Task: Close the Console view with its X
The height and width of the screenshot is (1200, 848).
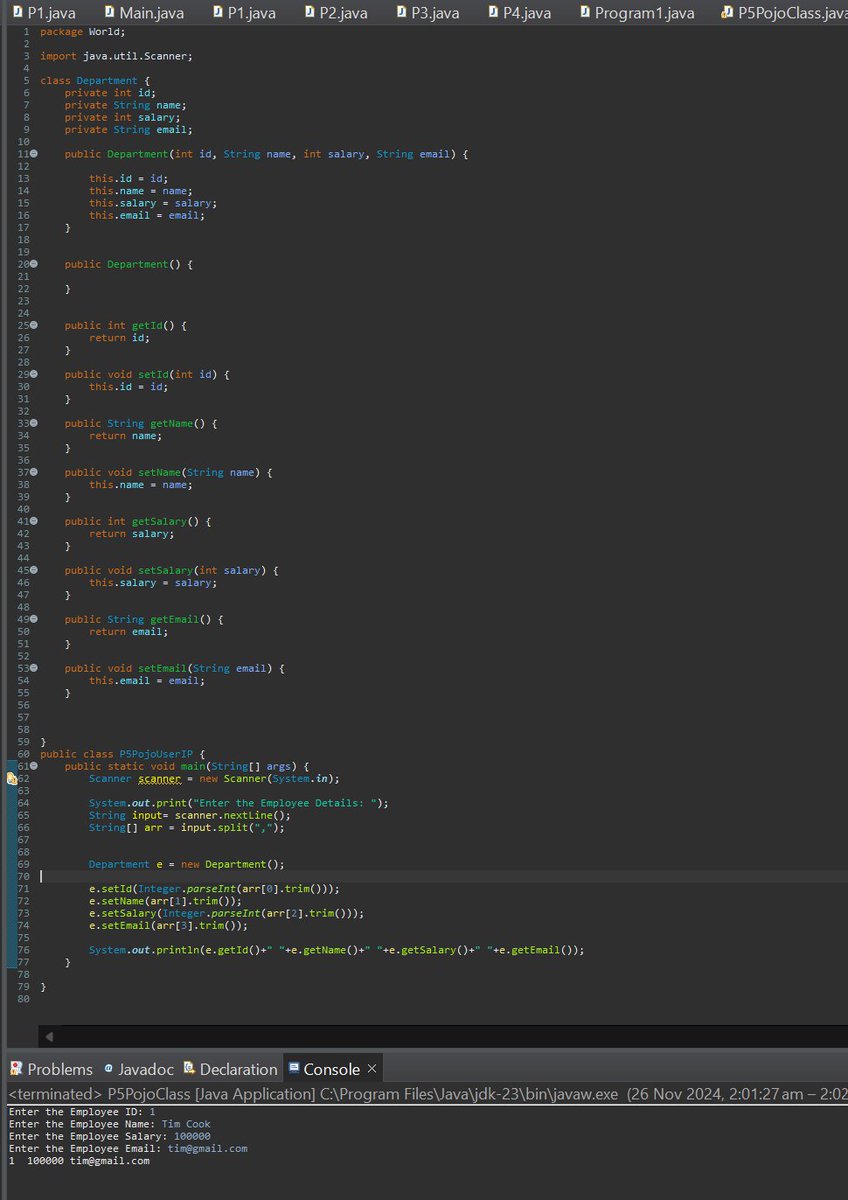Action: [x=372, y=1069]
